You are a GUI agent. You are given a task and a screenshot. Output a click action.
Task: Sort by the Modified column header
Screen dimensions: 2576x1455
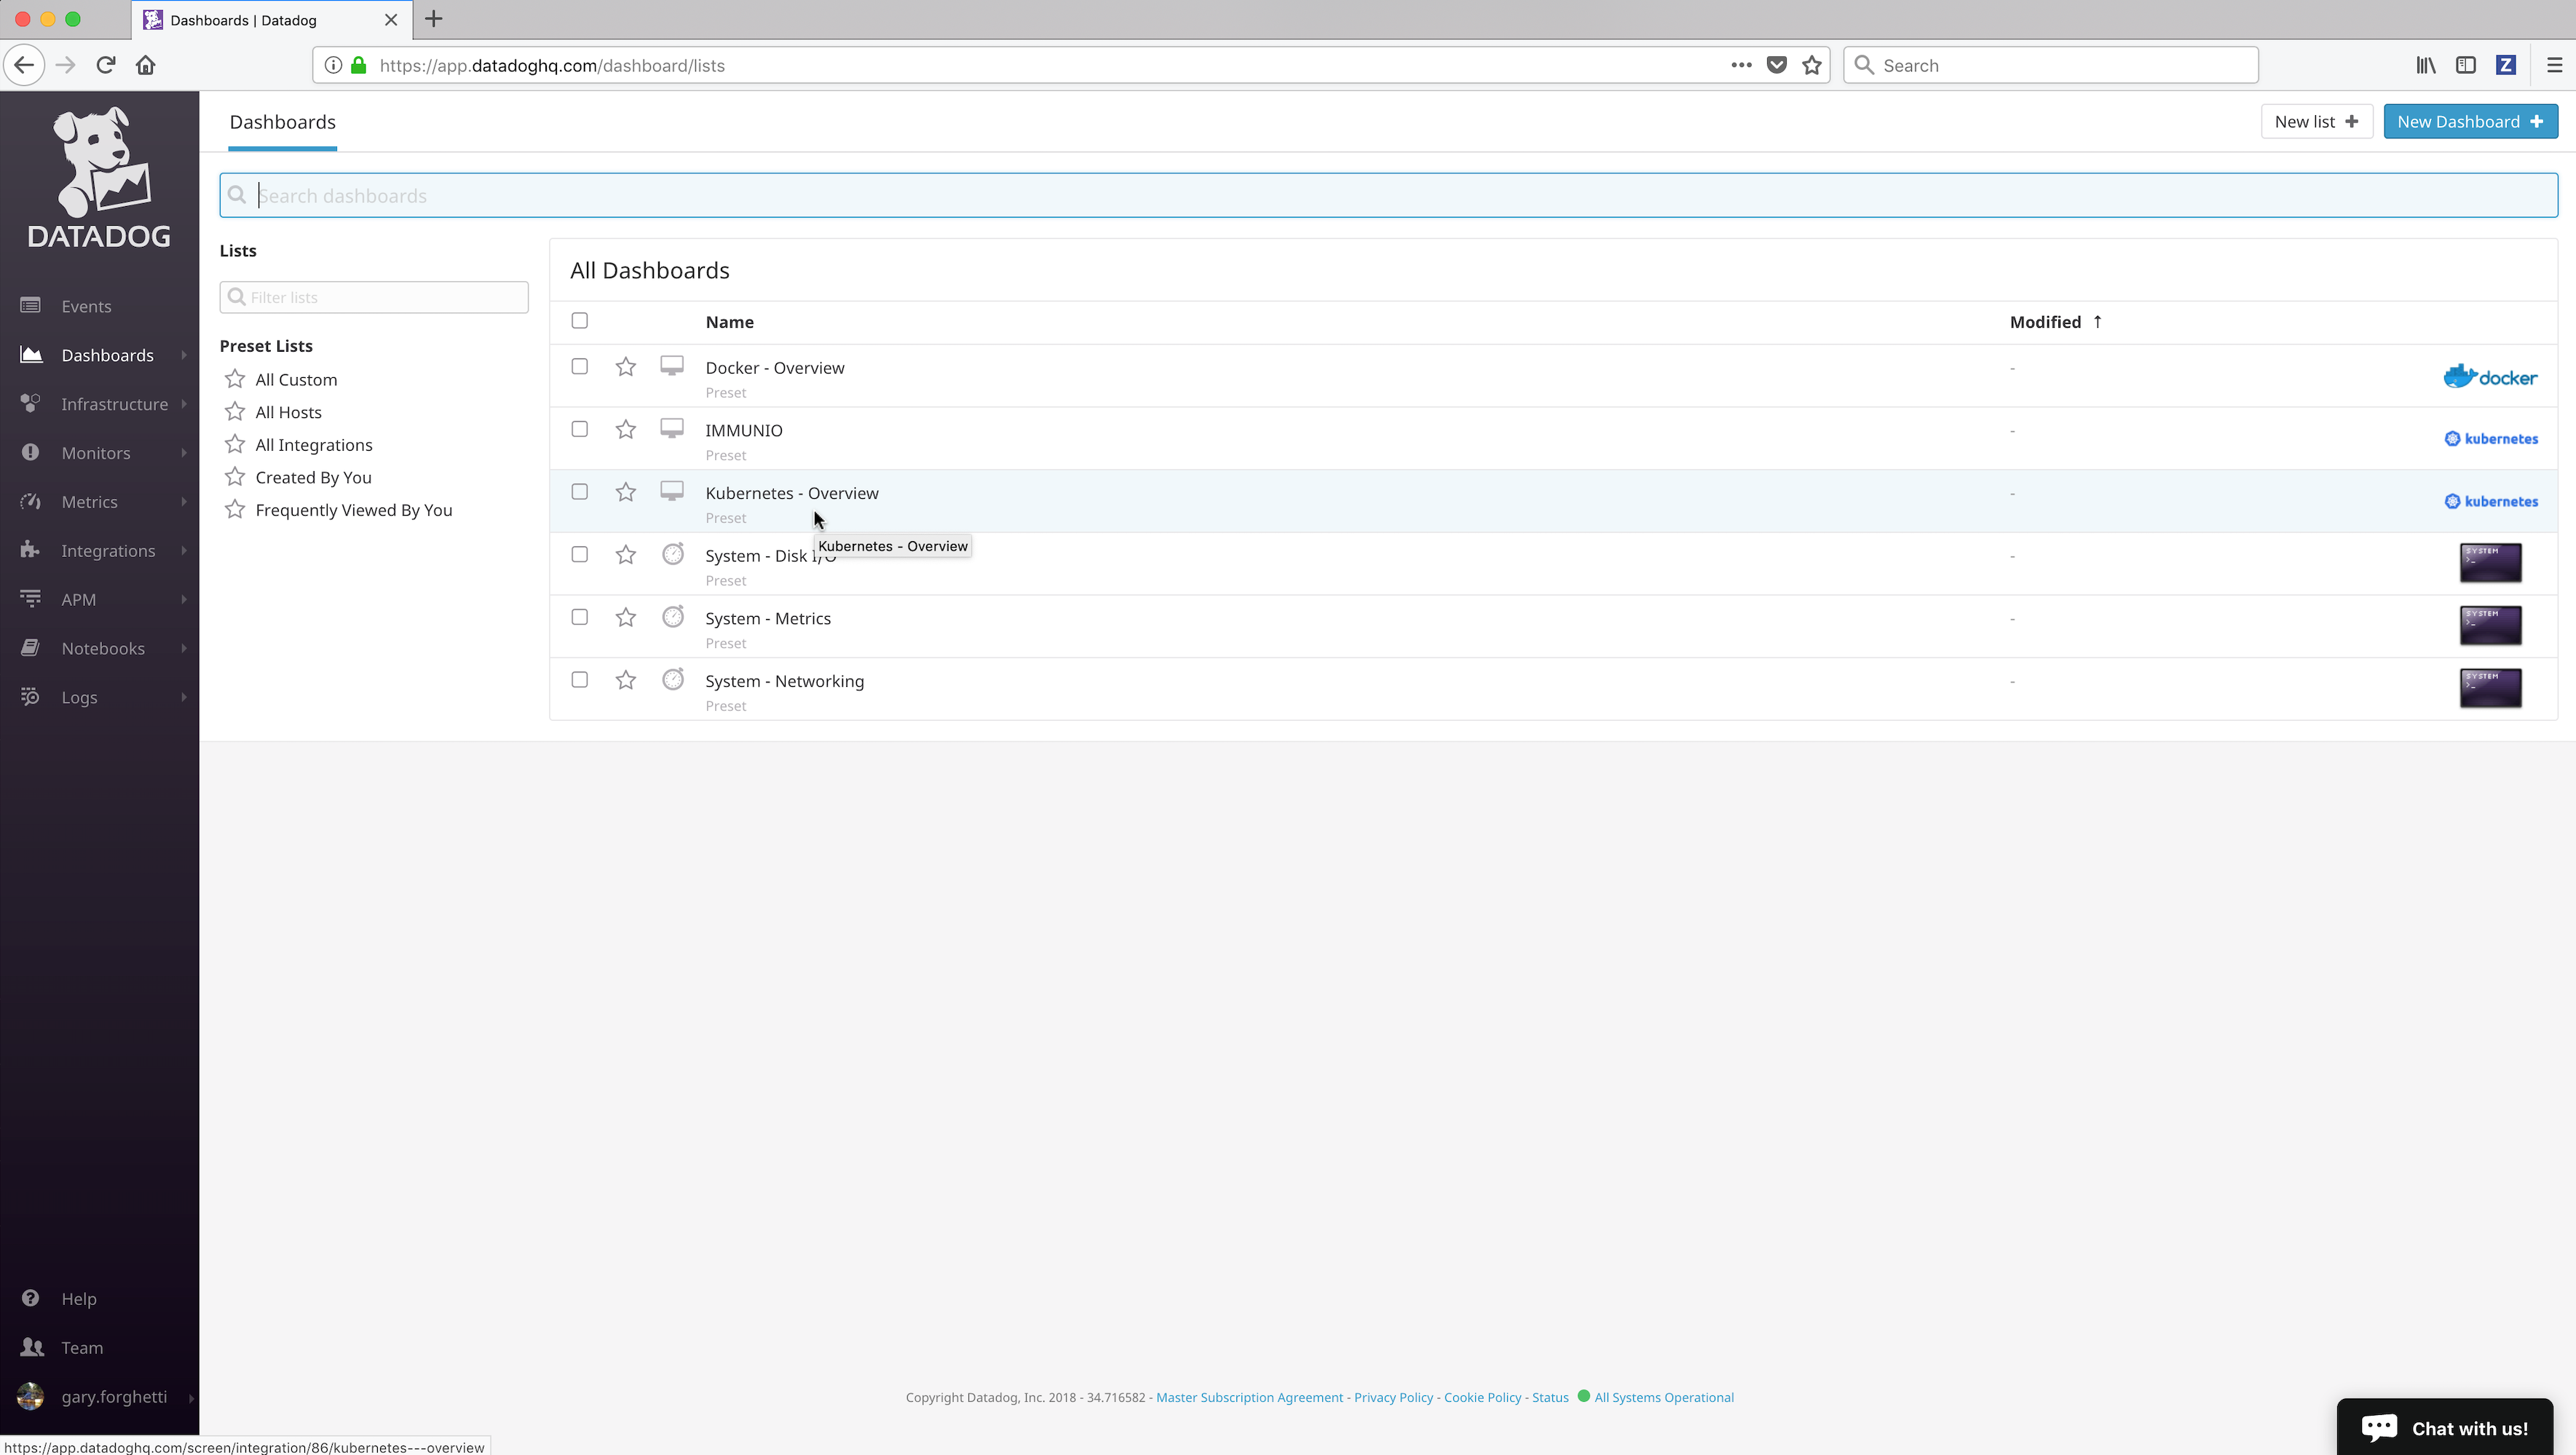click(2056, 322)
